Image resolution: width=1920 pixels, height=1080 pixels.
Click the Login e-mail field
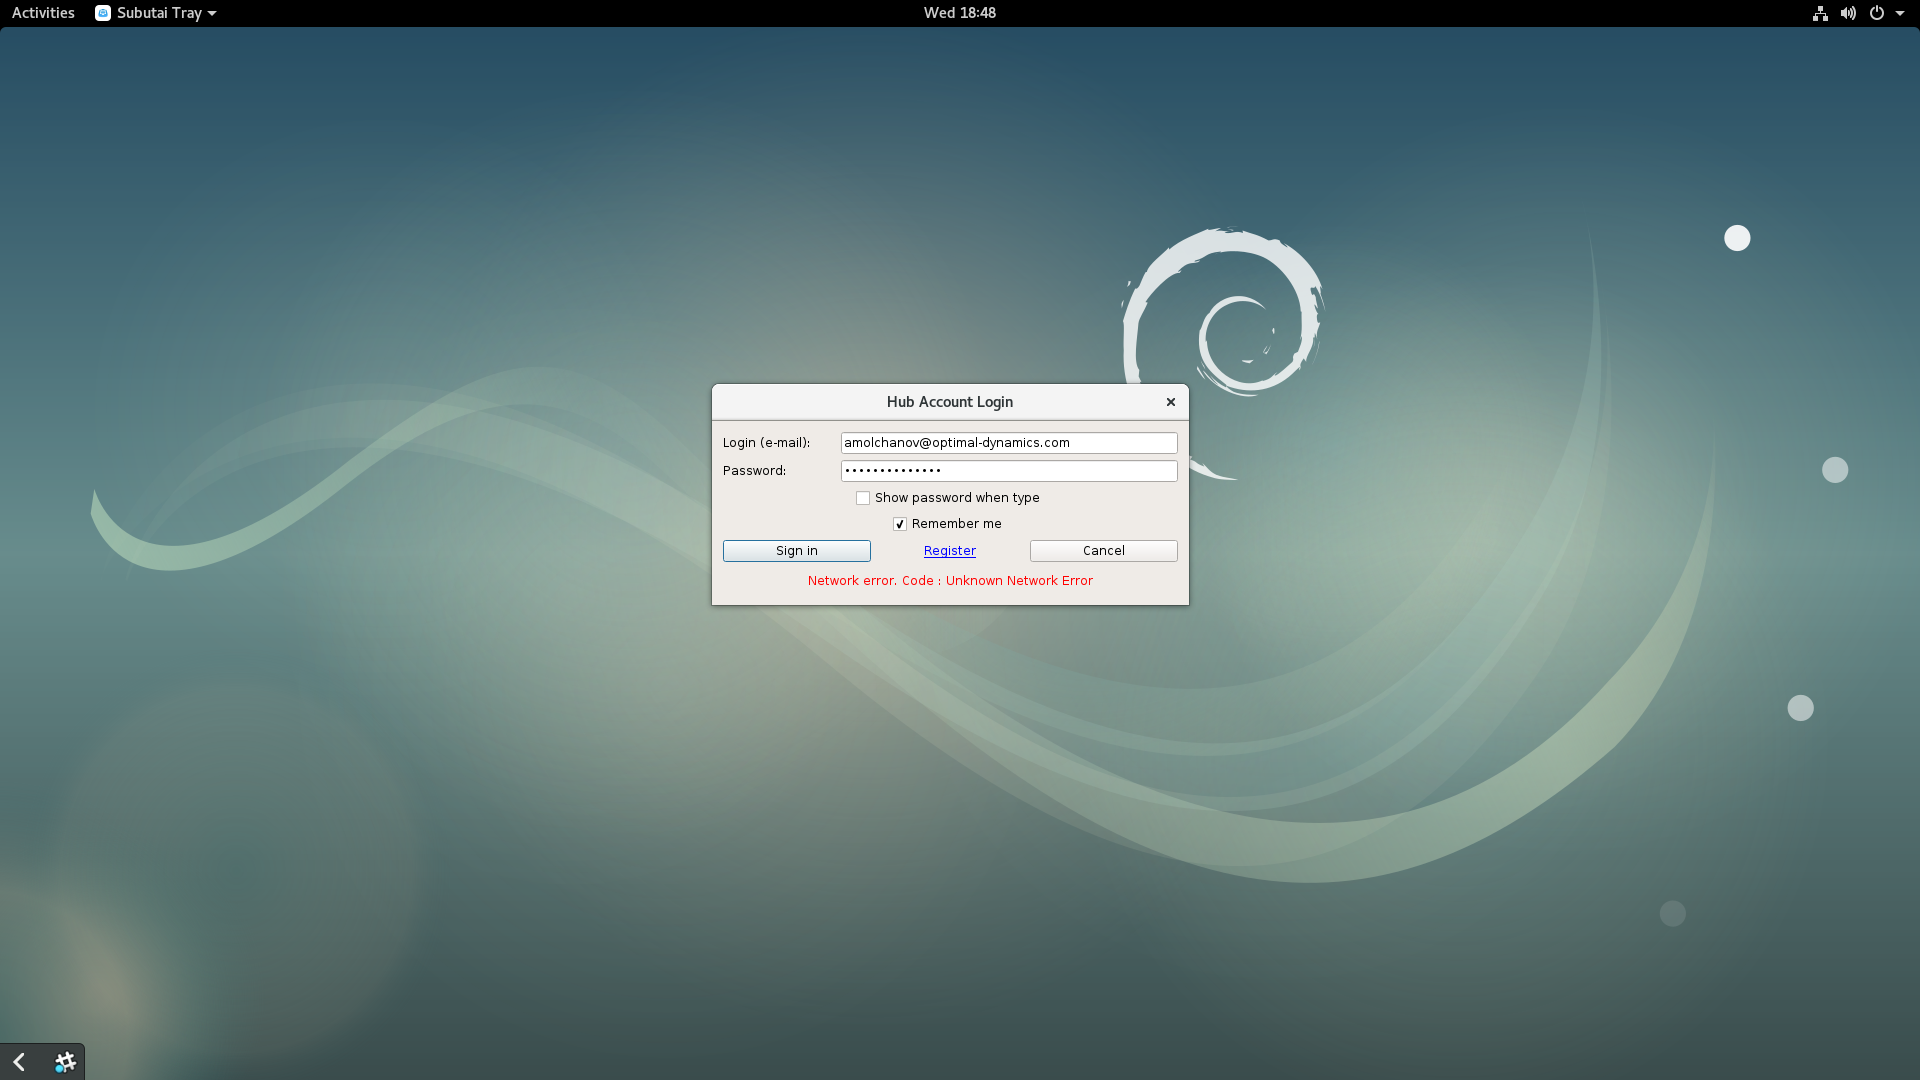pyautogui.click(x=1009, y=442)
